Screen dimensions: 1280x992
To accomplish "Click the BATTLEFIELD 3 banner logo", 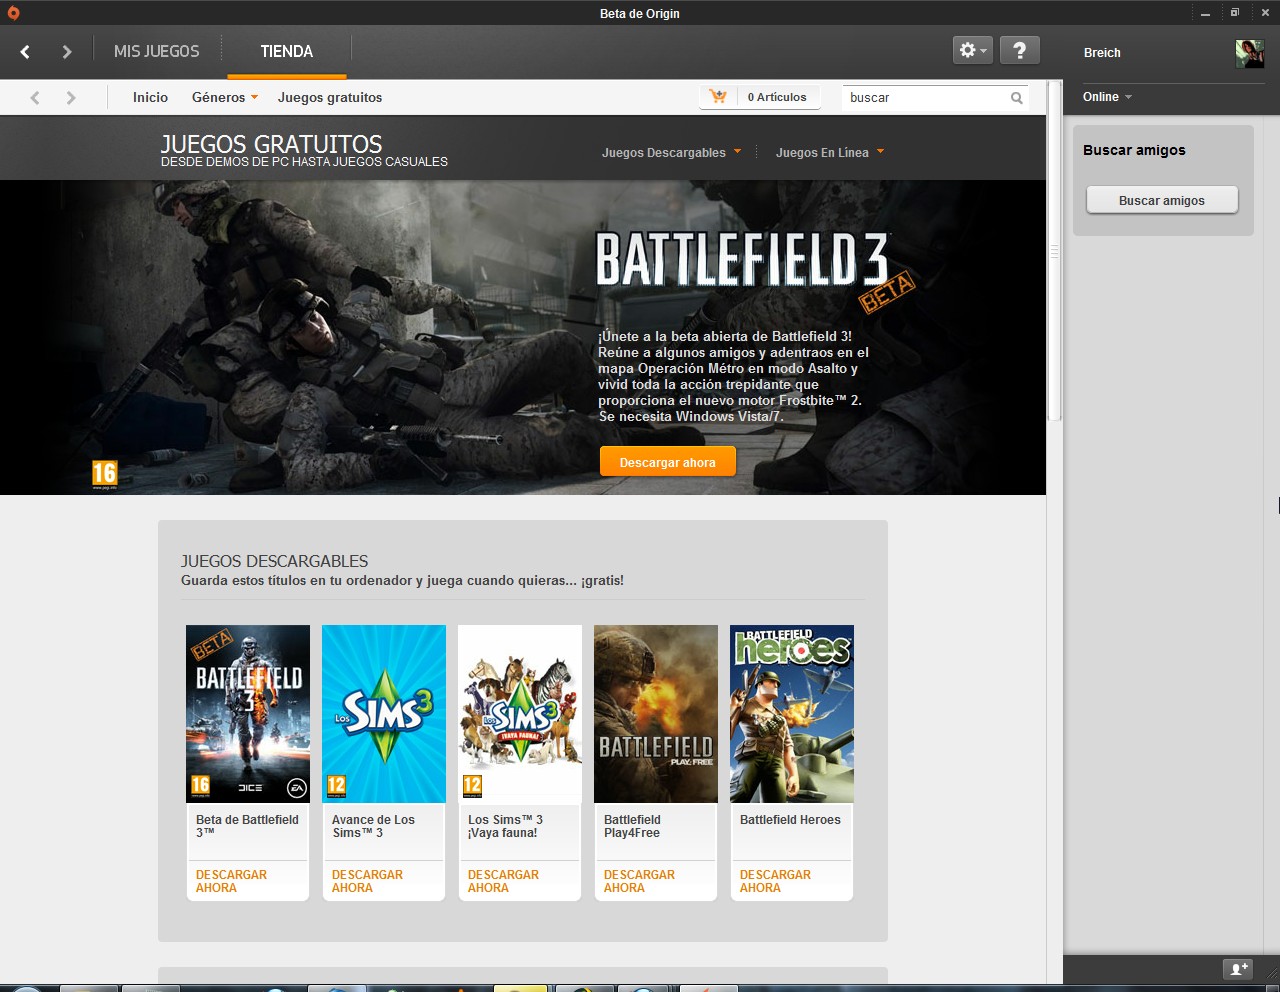I will [742, 260].
